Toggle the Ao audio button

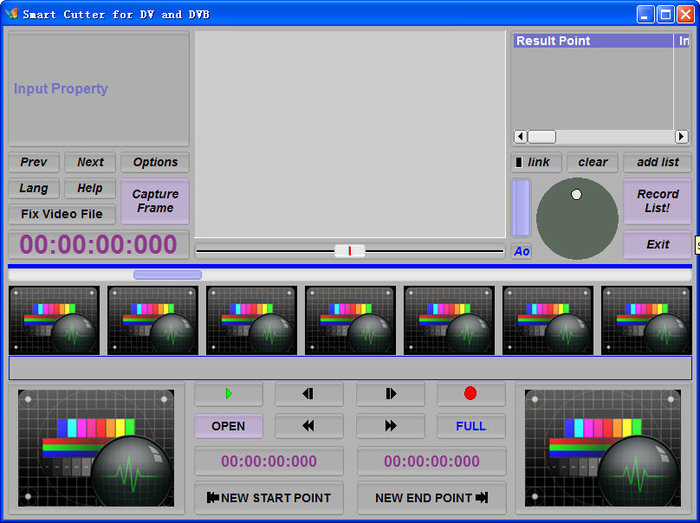pos(521,251)
